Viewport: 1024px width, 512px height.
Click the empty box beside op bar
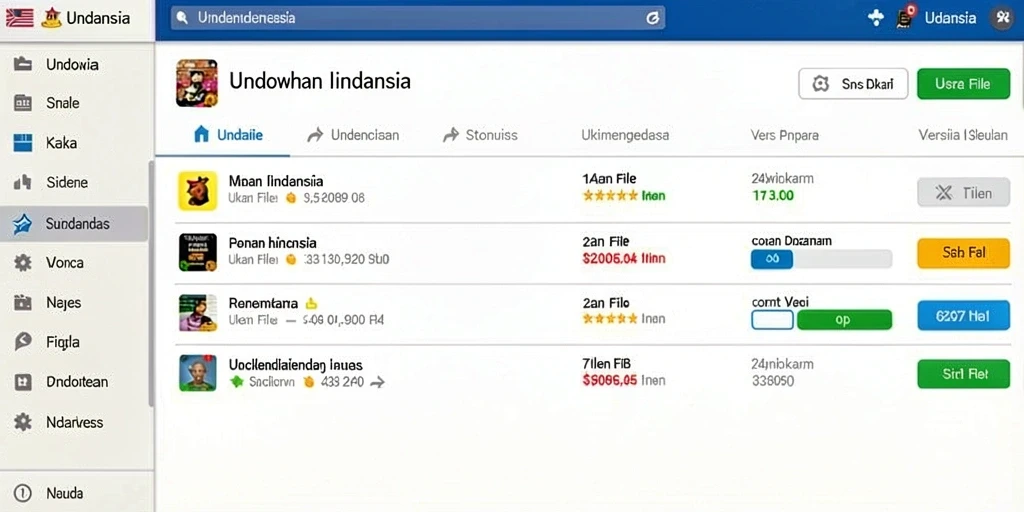[773, 320]
